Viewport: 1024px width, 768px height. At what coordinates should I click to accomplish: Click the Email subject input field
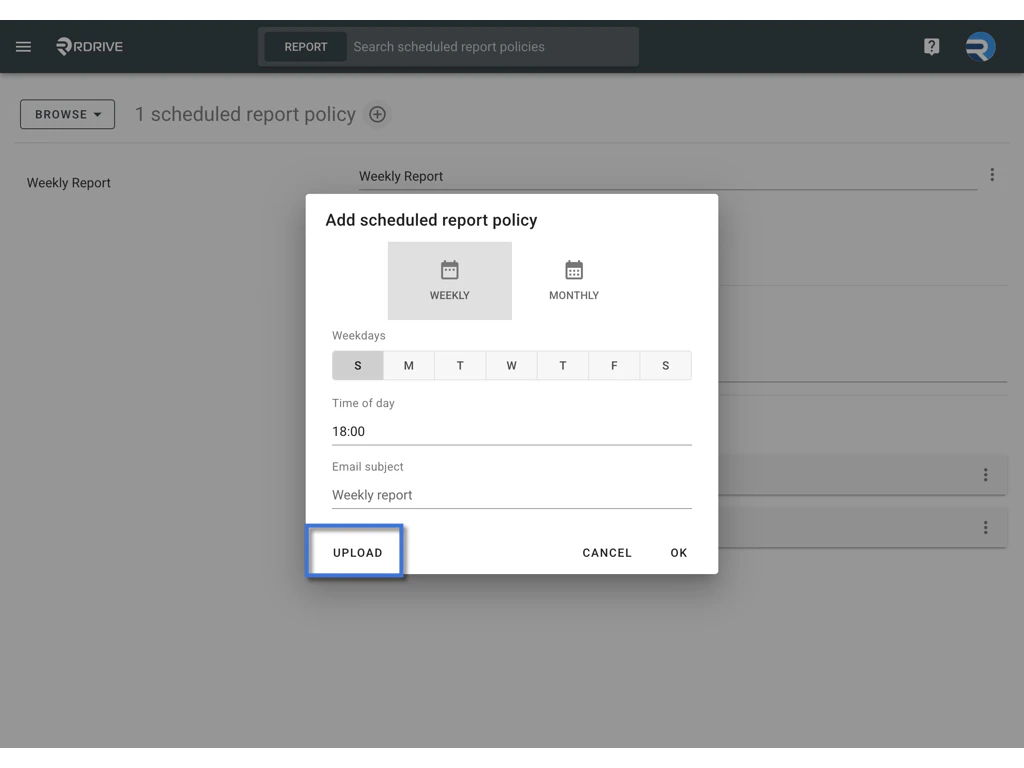(x=511, y=494)
